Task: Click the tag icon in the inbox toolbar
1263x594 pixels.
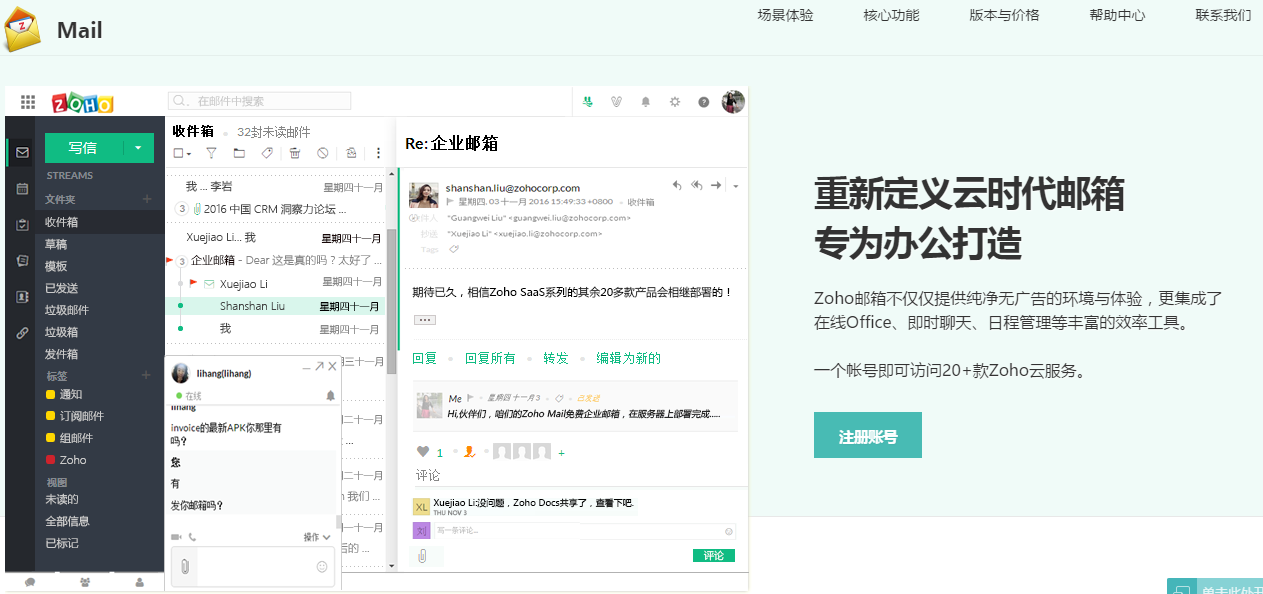Action: 267,153
